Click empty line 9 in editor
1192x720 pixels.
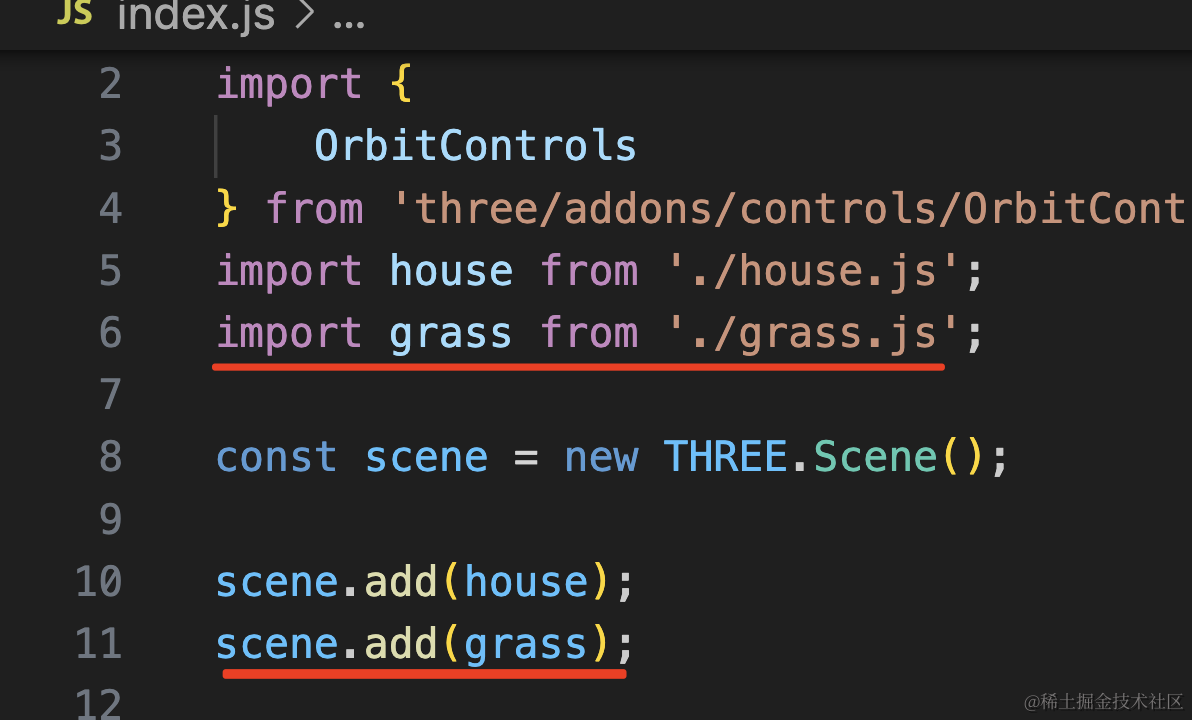(x=608, y=519)
